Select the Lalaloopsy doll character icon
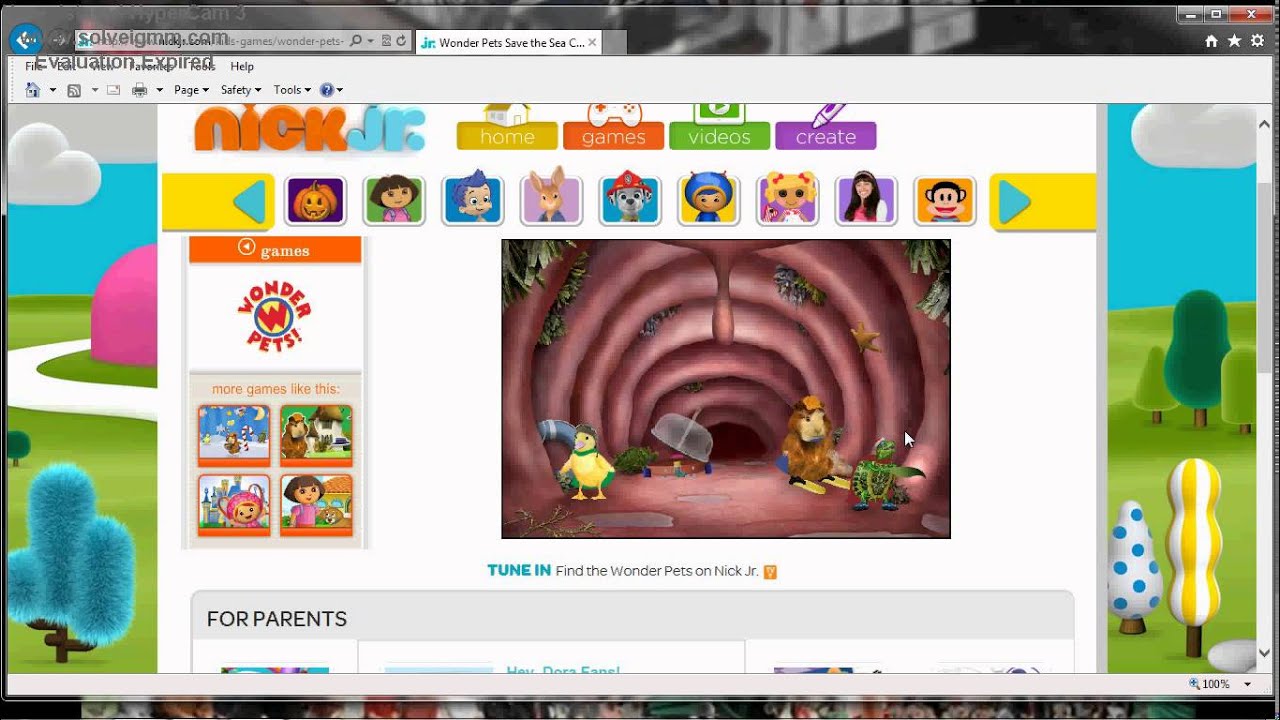 tap(787, 200)
